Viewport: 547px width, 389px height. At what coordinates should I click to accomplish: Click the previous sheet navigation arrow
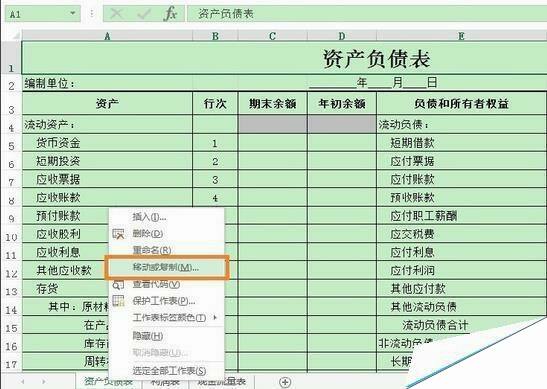23,382
